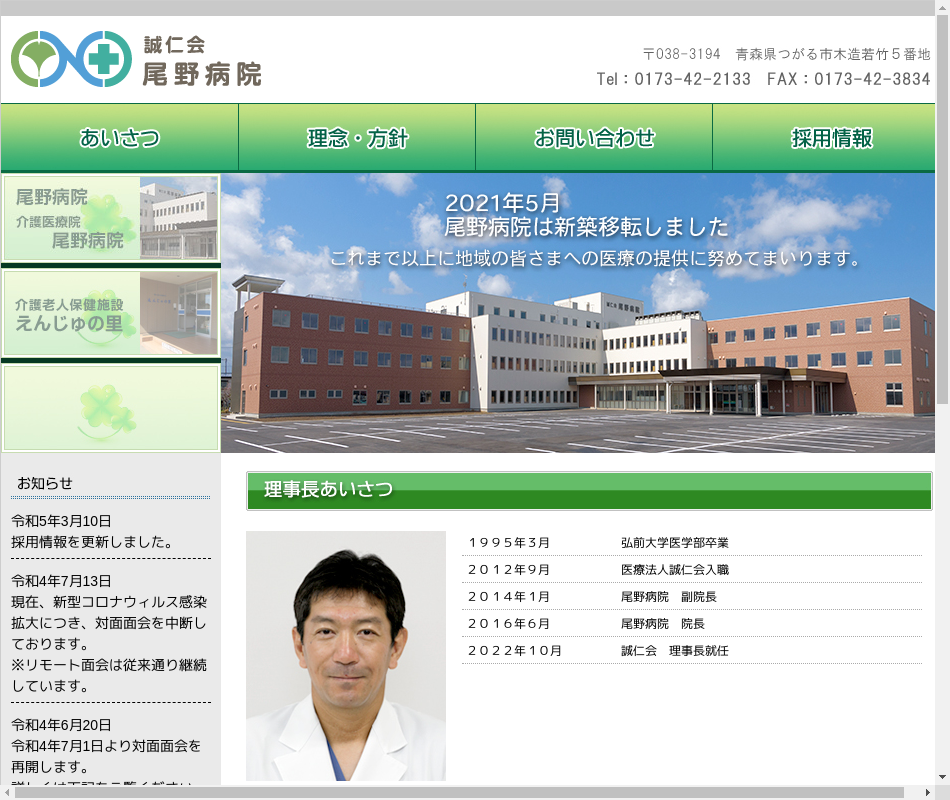This screenshot has width=950, height=800.
Task: Open the あいさつ menu item
Action: pos(120,138)
